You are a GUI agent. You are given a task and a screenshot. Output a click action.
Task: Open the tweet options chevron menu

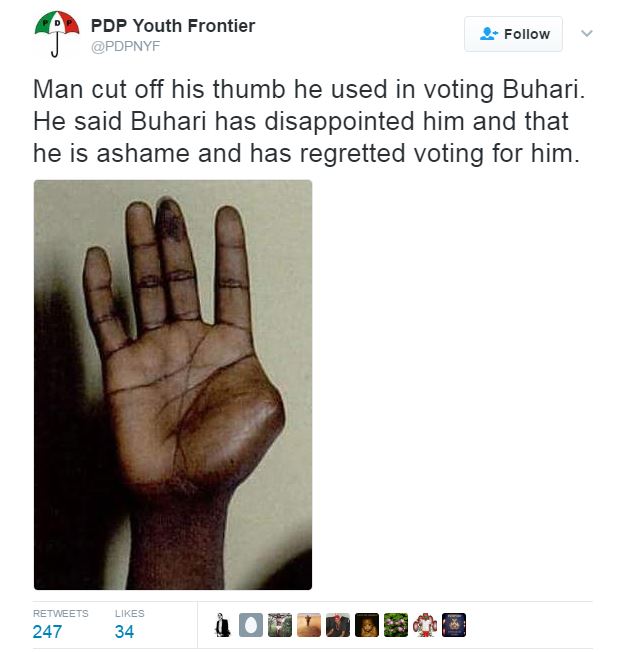point(587,34)
